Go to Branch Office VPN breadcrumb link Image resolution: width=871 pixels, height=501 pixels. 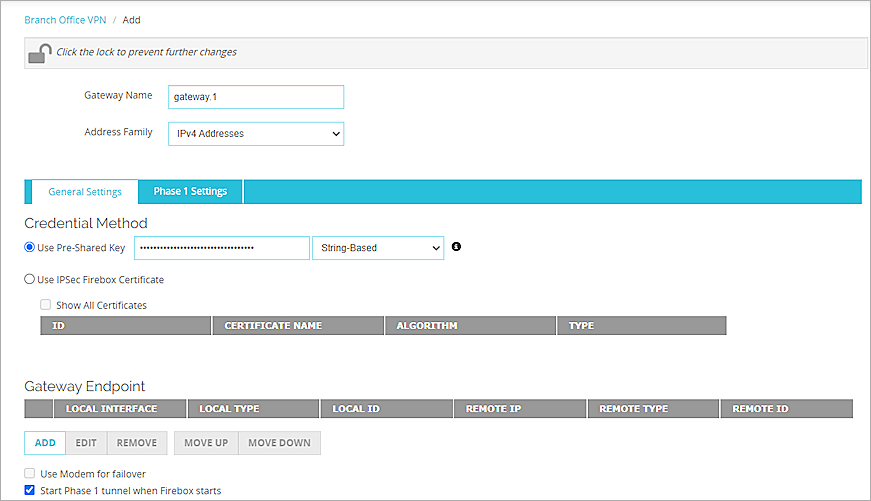pos(65,20)
